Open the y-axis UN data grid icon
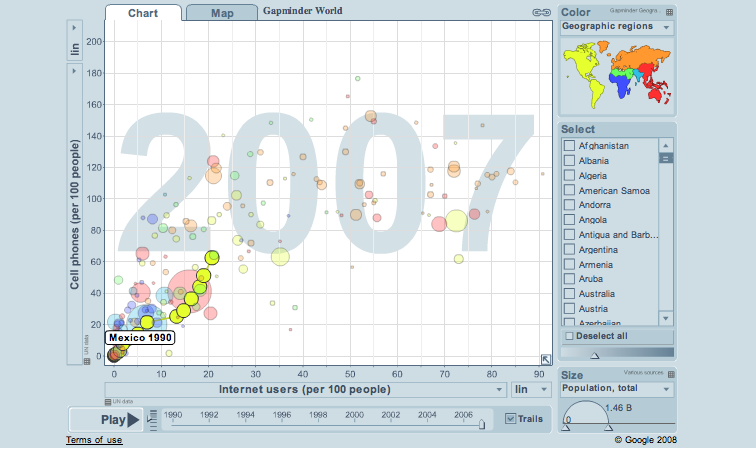The height and width of the screenshot is (452, 756). tap(87, 361)
